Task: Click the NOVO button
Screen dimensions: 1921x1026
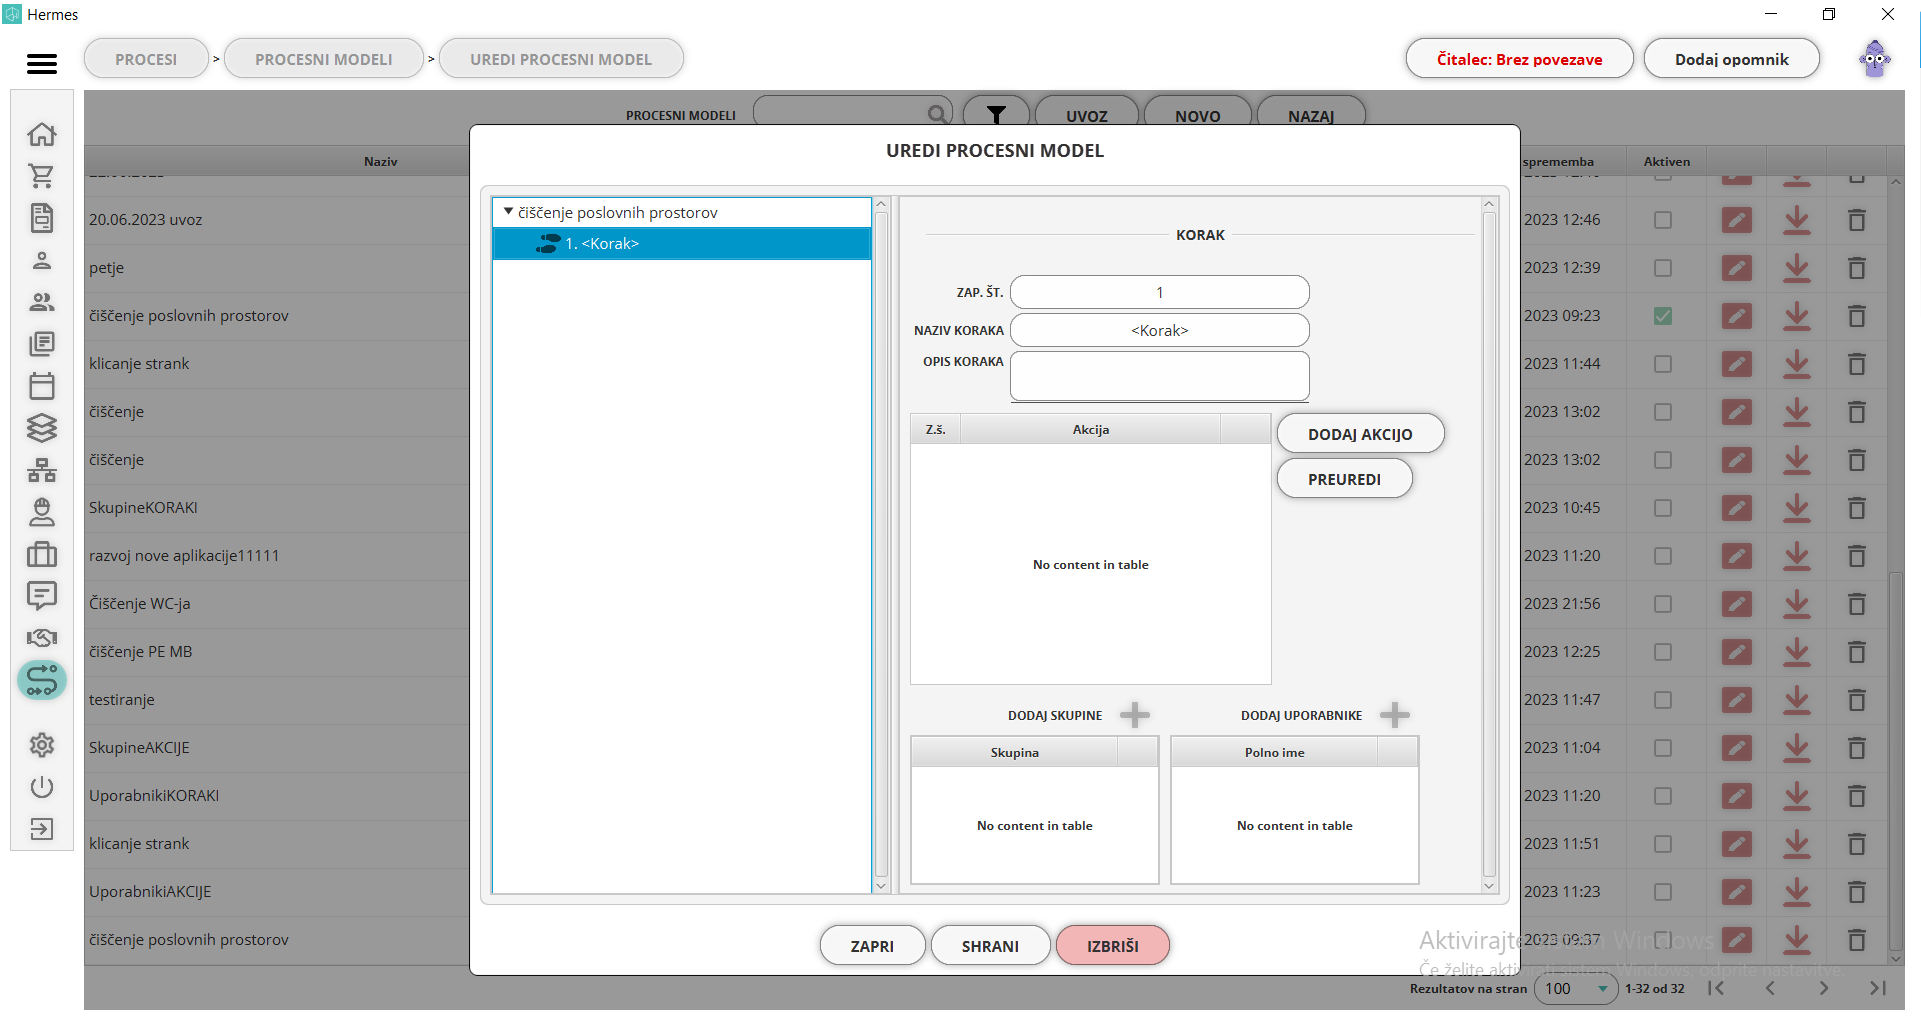Action: pos(1198,115)
